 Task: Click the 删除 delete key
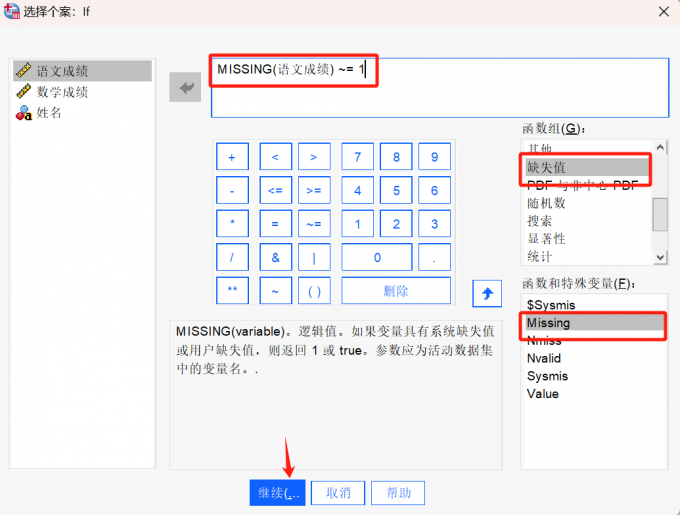(396, 290)
